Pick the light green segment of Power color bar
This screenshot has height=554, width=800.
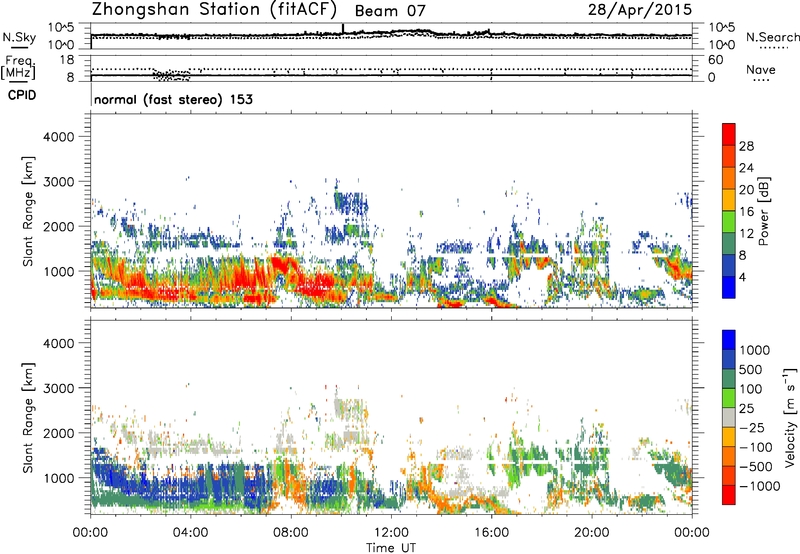tap(729, 221)
